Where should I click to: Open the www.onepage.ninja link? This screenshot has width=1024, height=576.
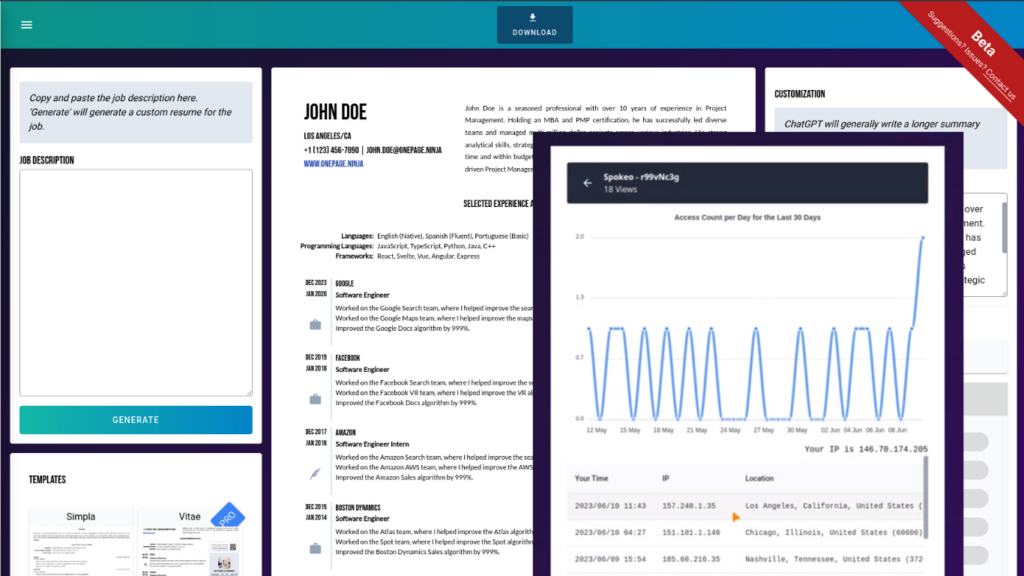(x=333, y=164)
